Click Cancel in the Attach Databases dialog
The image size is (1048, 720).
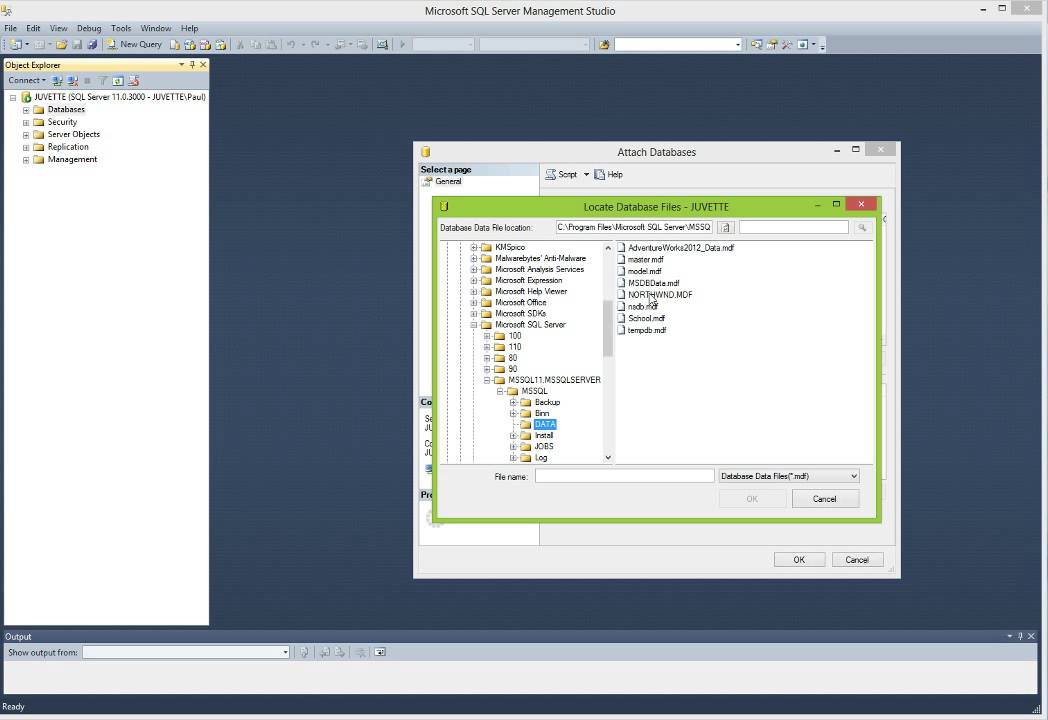point(857,560)
